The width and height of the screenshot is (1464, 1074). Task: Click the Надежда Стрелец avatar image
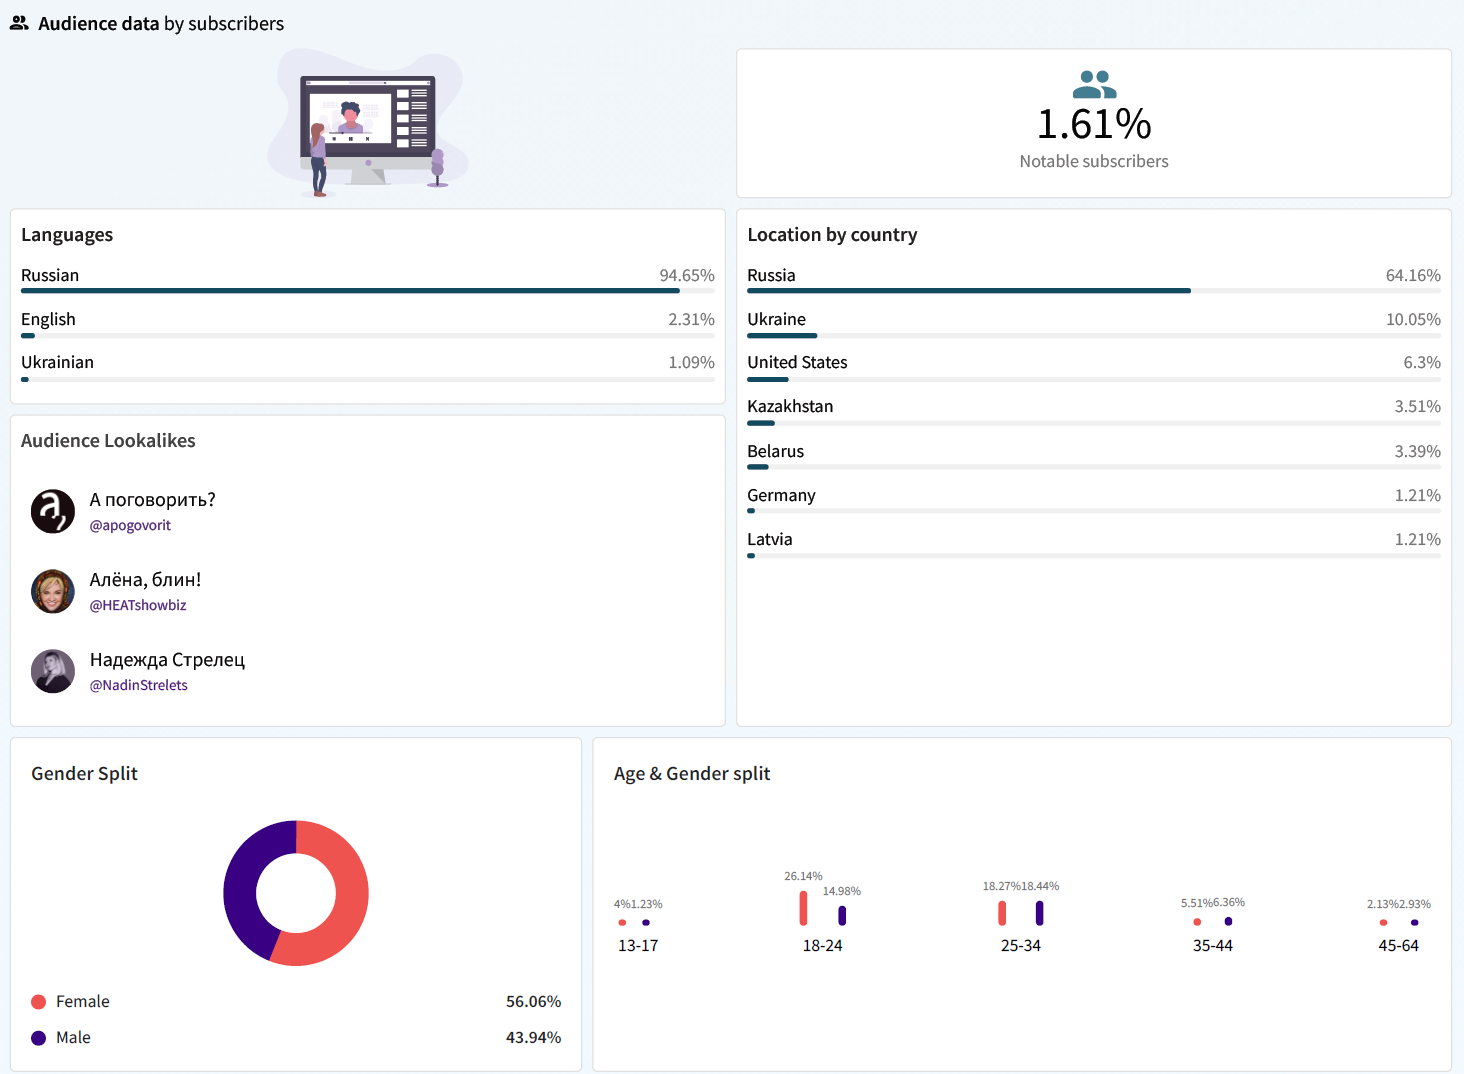click(x=53, y=671)
